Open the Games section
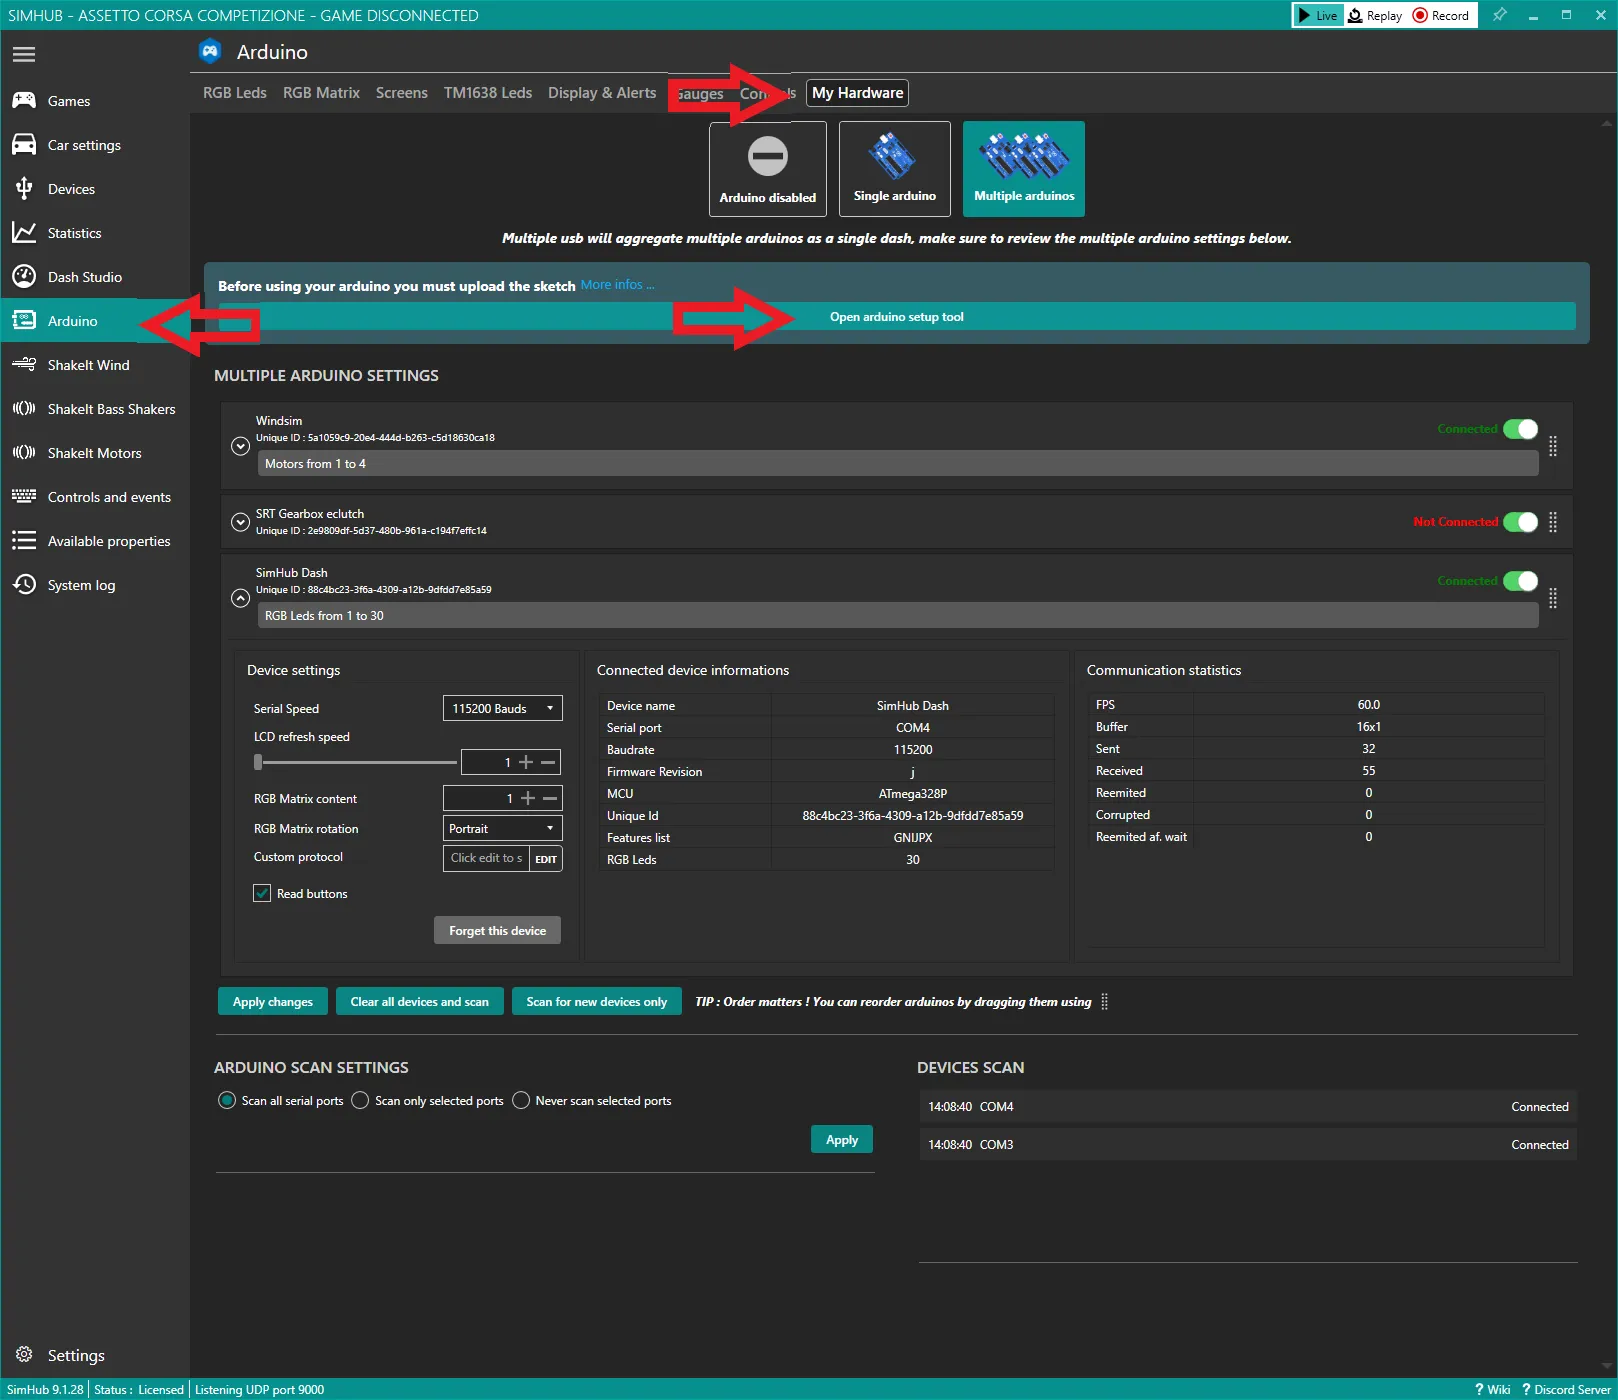Screen dimensions: 1618x1400 (x=68, y=100)
